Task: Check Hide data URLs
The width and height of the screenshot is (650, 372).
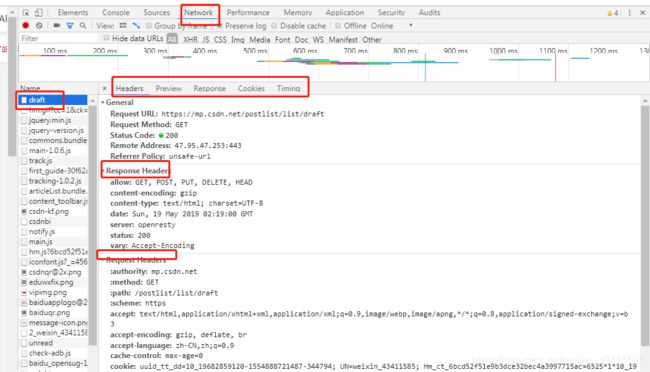Action: 107,38
